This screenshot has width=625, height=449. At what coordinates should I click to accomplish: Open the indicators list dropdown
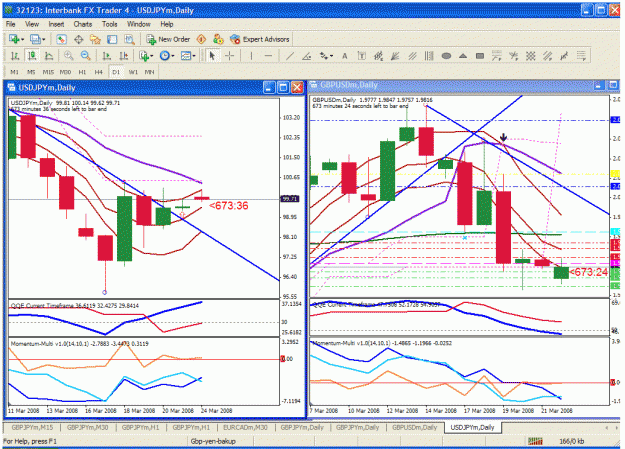(x=151, y=56)
